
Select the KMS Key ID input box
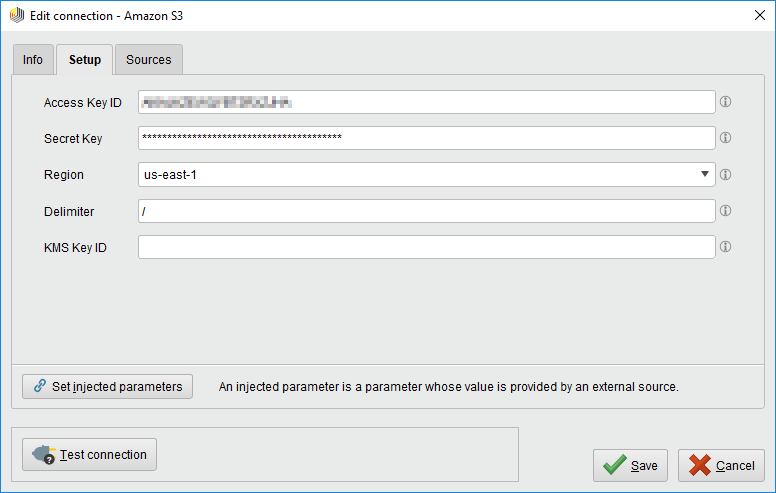pos(426,247)
